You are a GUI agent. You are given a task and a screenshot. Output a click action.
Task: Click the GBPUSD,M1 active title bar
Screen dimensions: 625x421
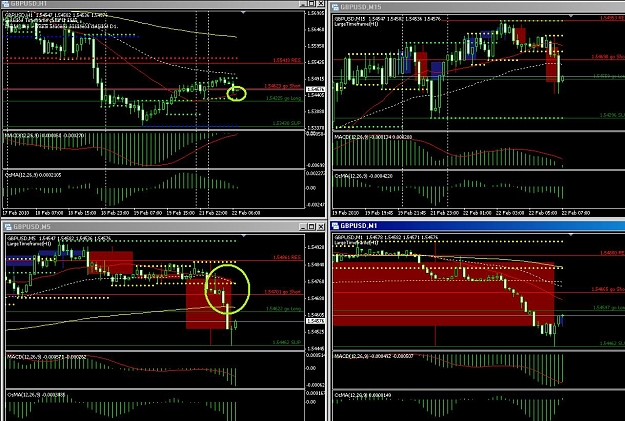pyautogui.click(x=478, y=226)
